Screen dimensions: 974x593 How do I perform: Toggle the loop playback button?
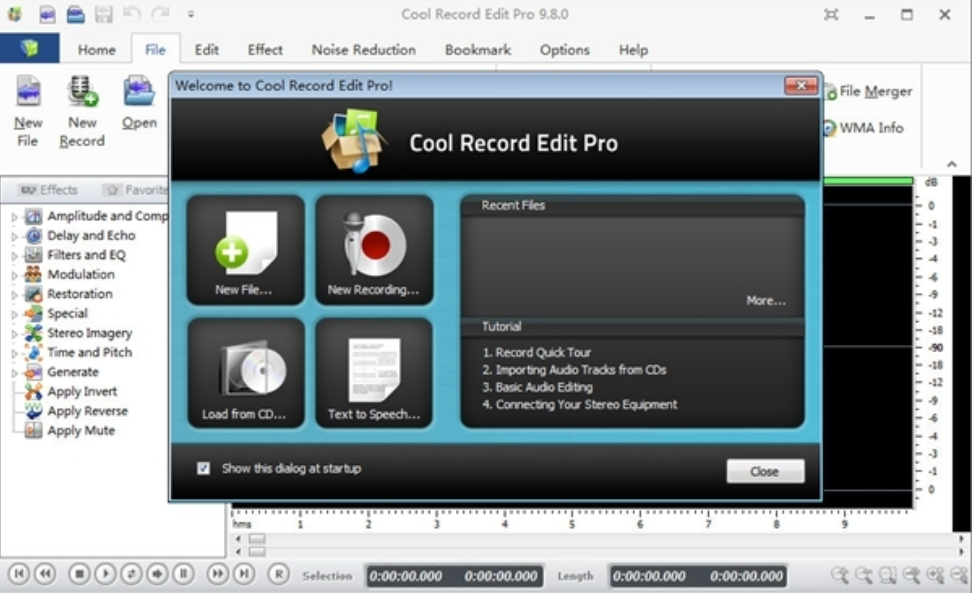131,574
